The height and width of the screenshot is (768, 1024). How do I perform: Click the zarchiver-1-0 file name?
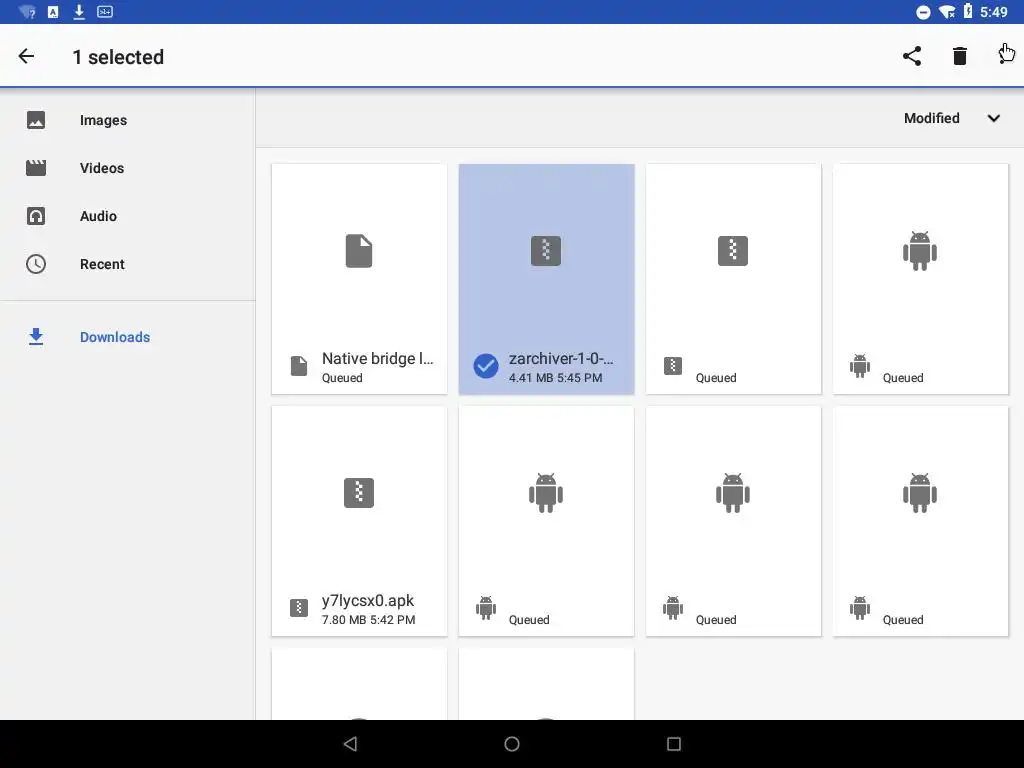[561, 359]
